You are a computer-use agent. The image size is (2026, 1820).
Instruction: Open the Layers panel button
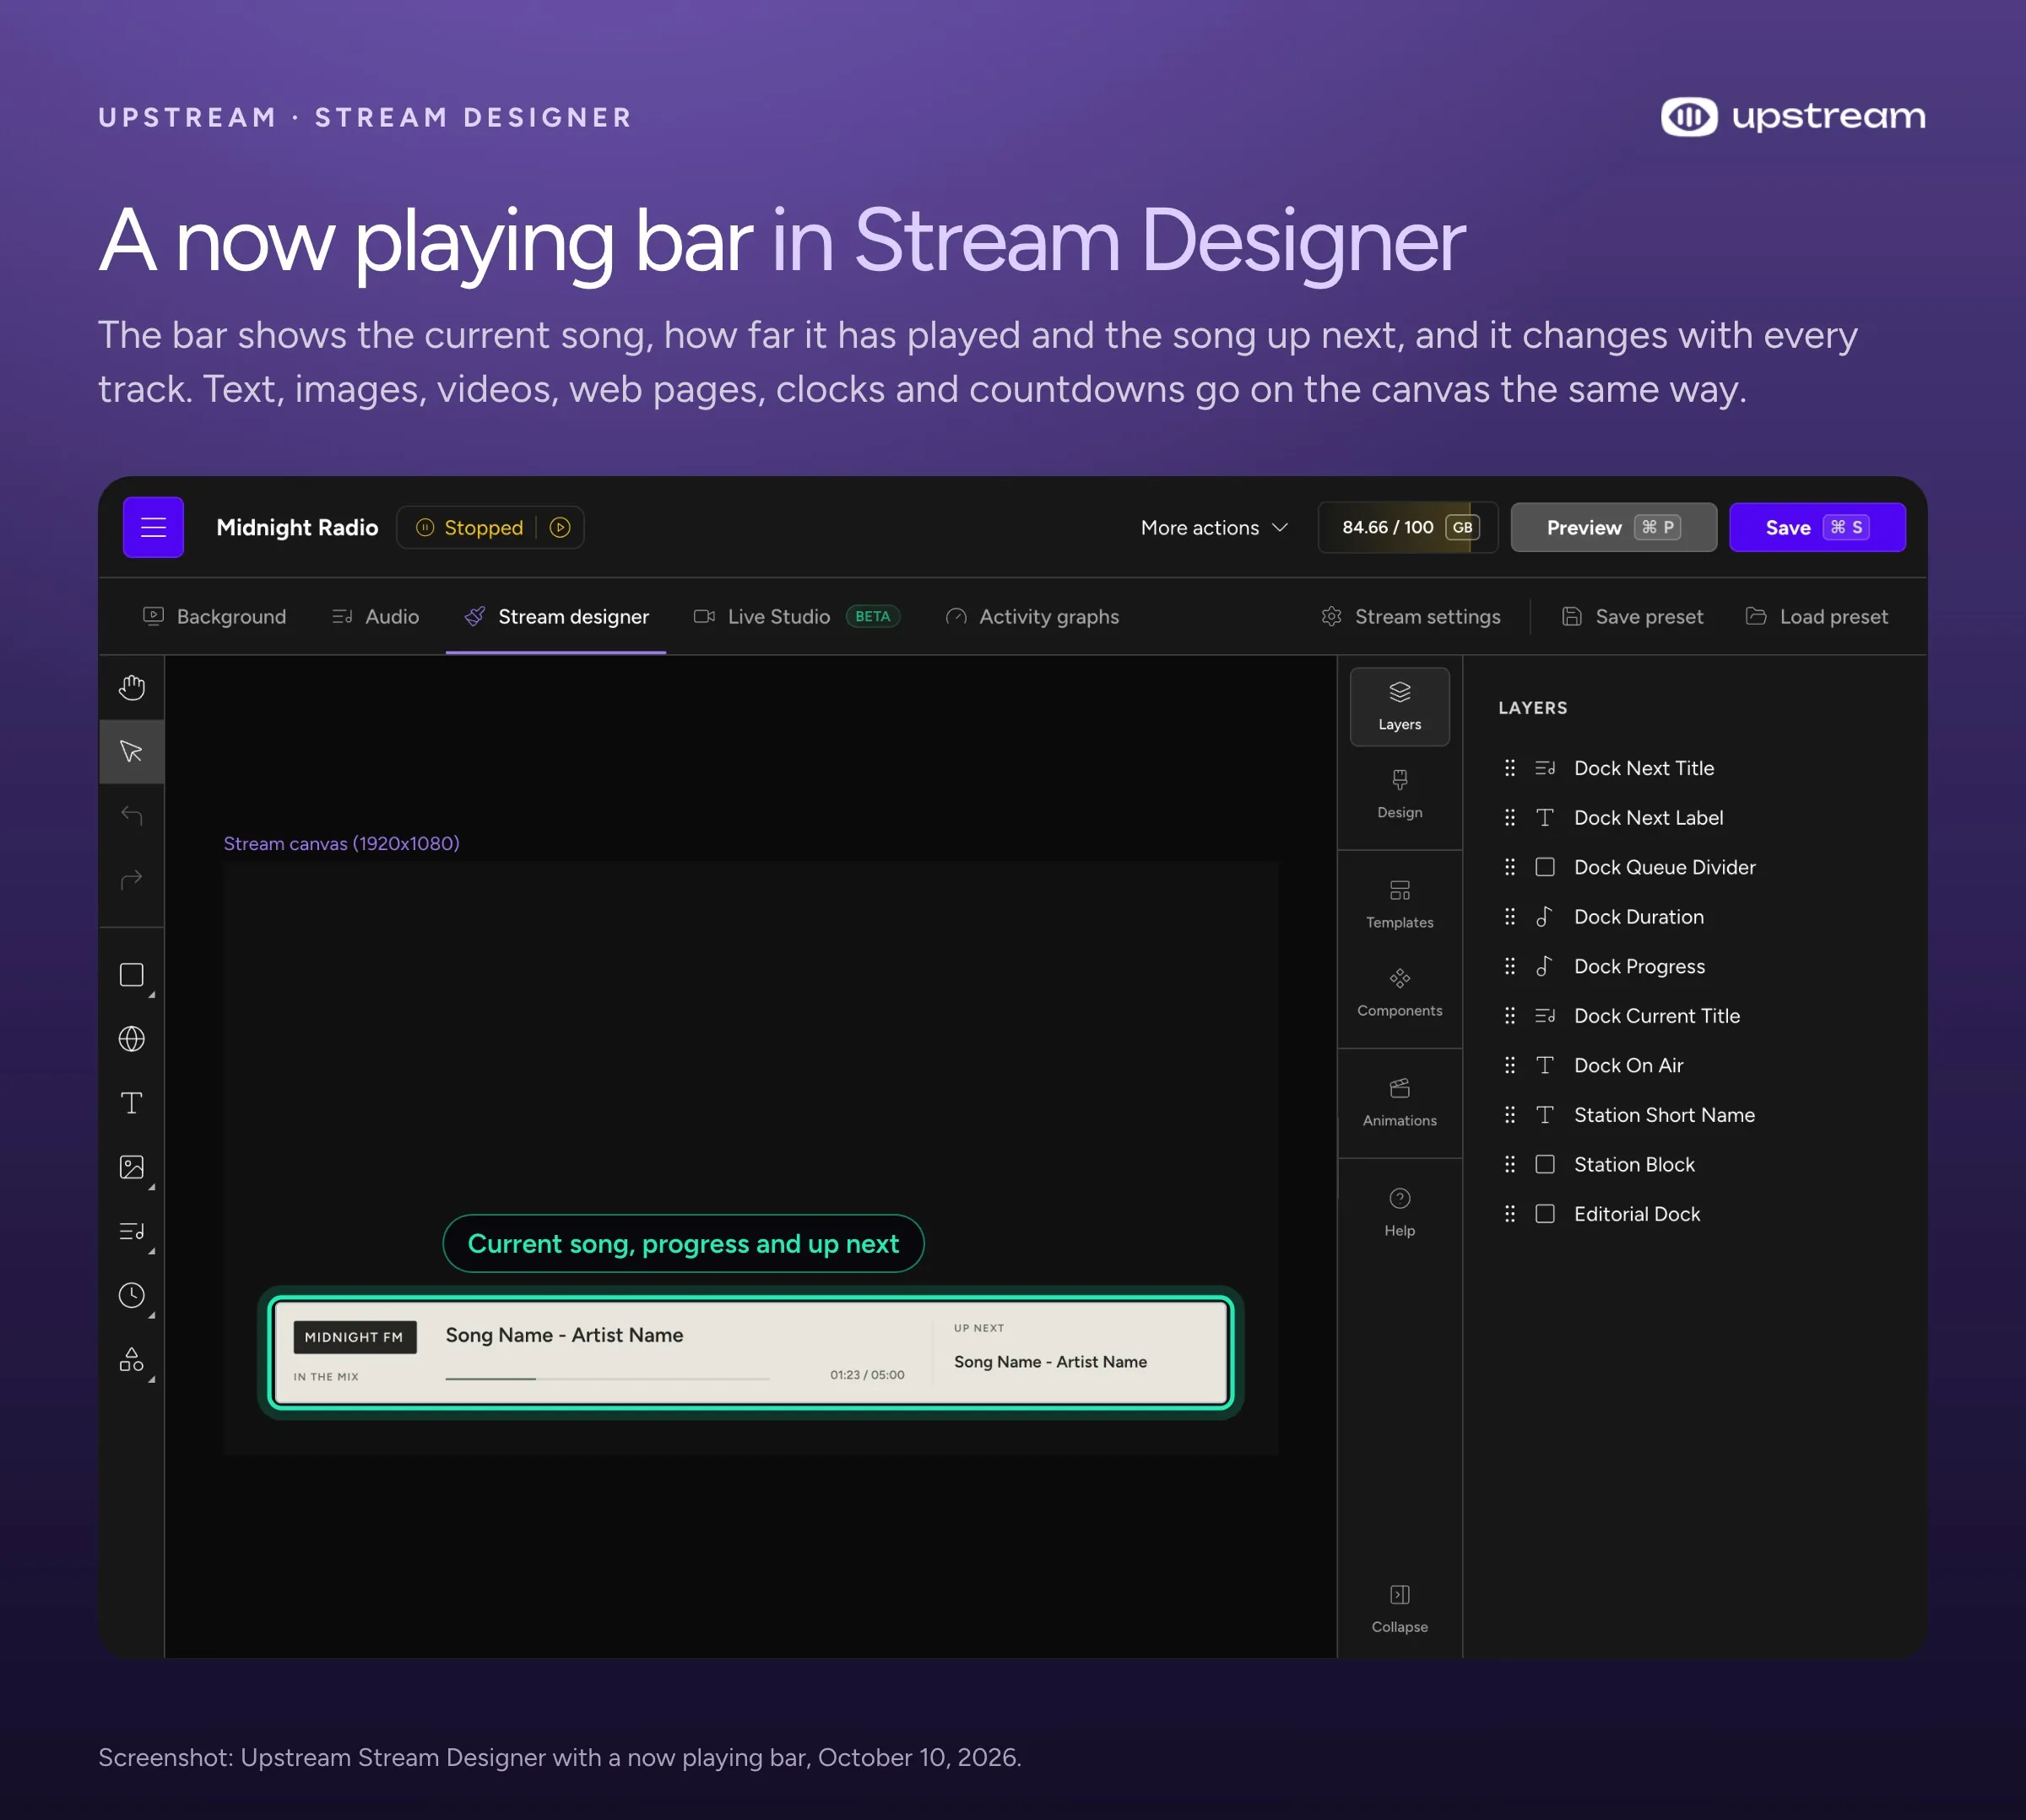1399,706
